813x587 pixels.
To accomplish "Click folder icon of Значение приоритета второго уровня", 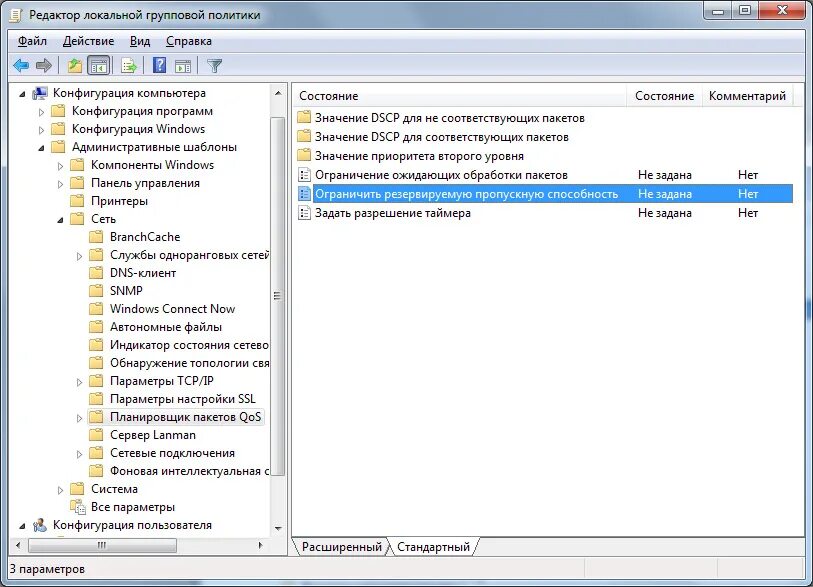I will click(x=304, y=156).
